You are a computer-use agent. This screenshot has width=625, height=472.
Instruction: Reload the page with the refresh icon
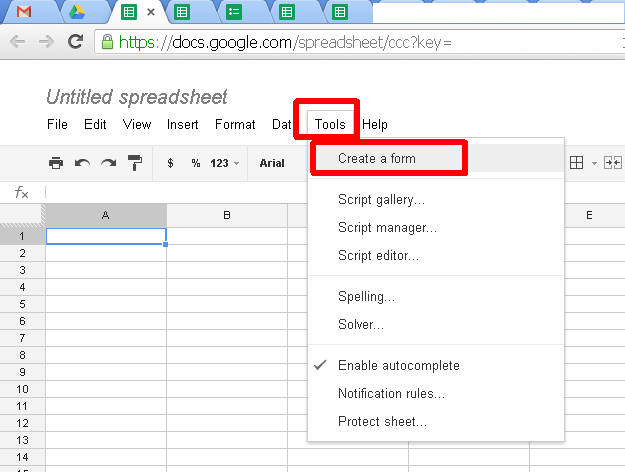75,41
